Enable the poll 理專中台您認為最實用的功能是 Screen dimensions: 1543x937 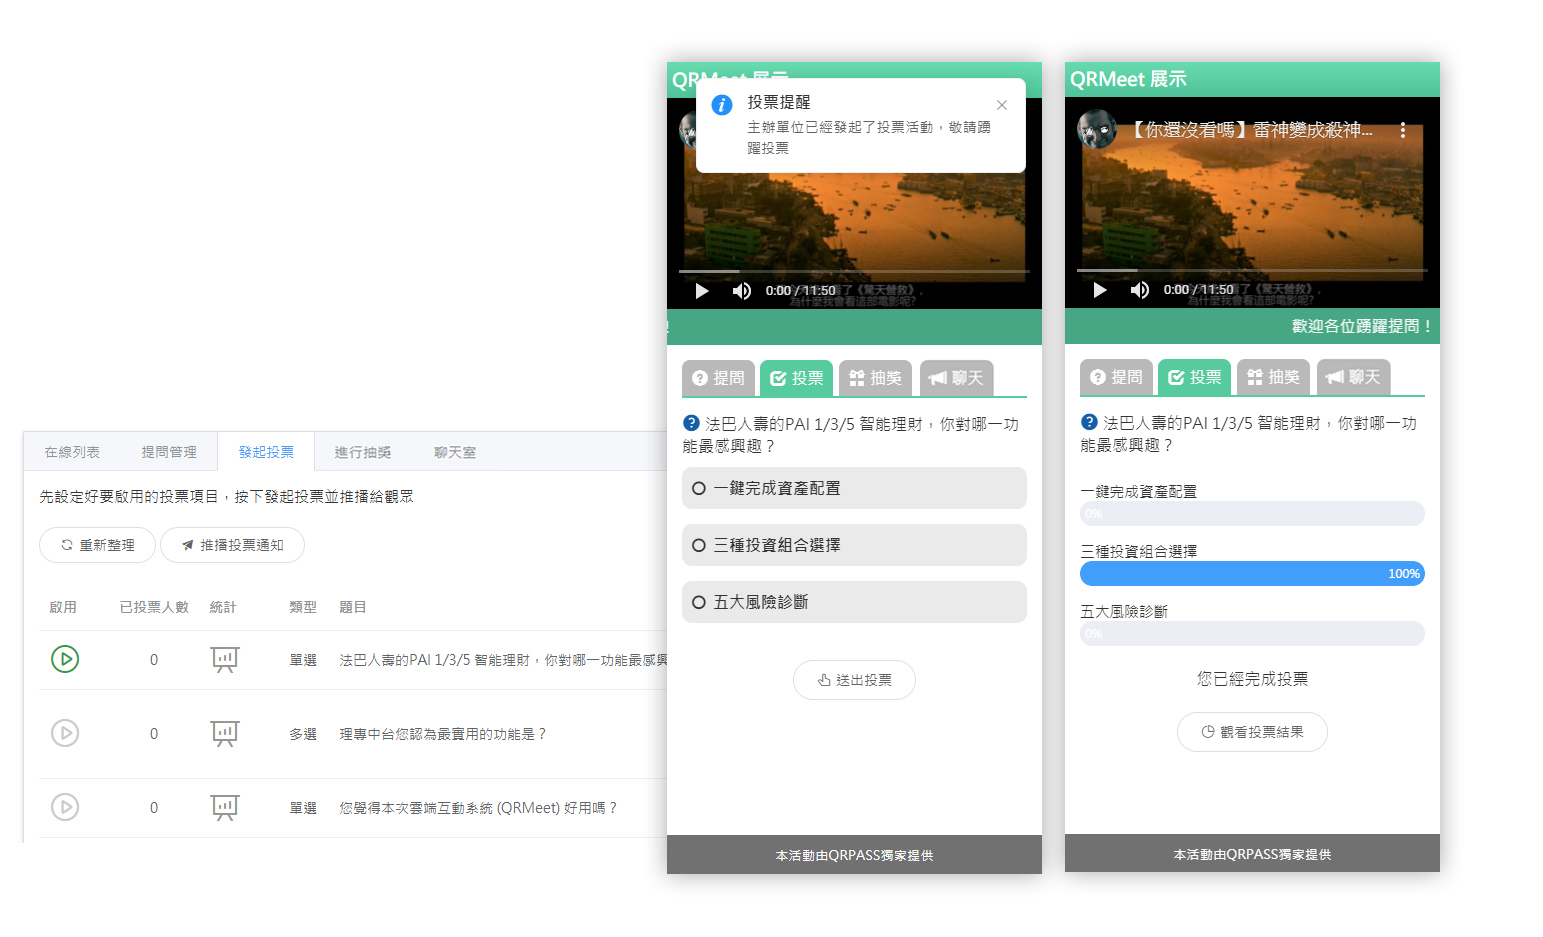tap(65, 733)
